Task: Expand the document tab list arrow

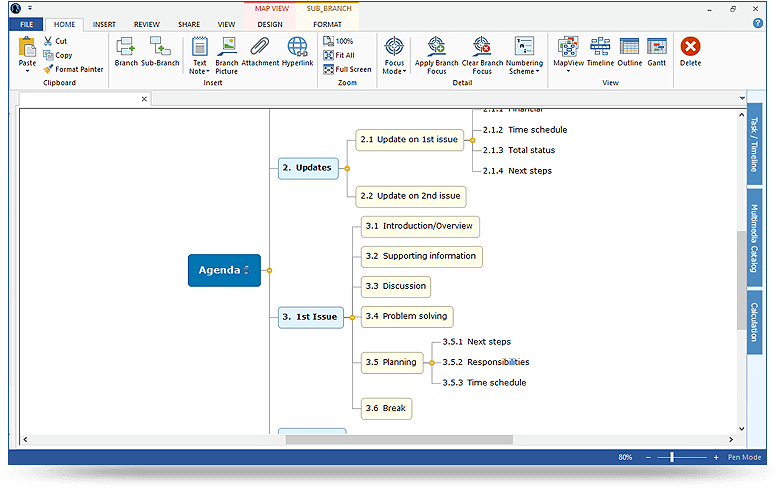Action: click(x=742, y=99)
